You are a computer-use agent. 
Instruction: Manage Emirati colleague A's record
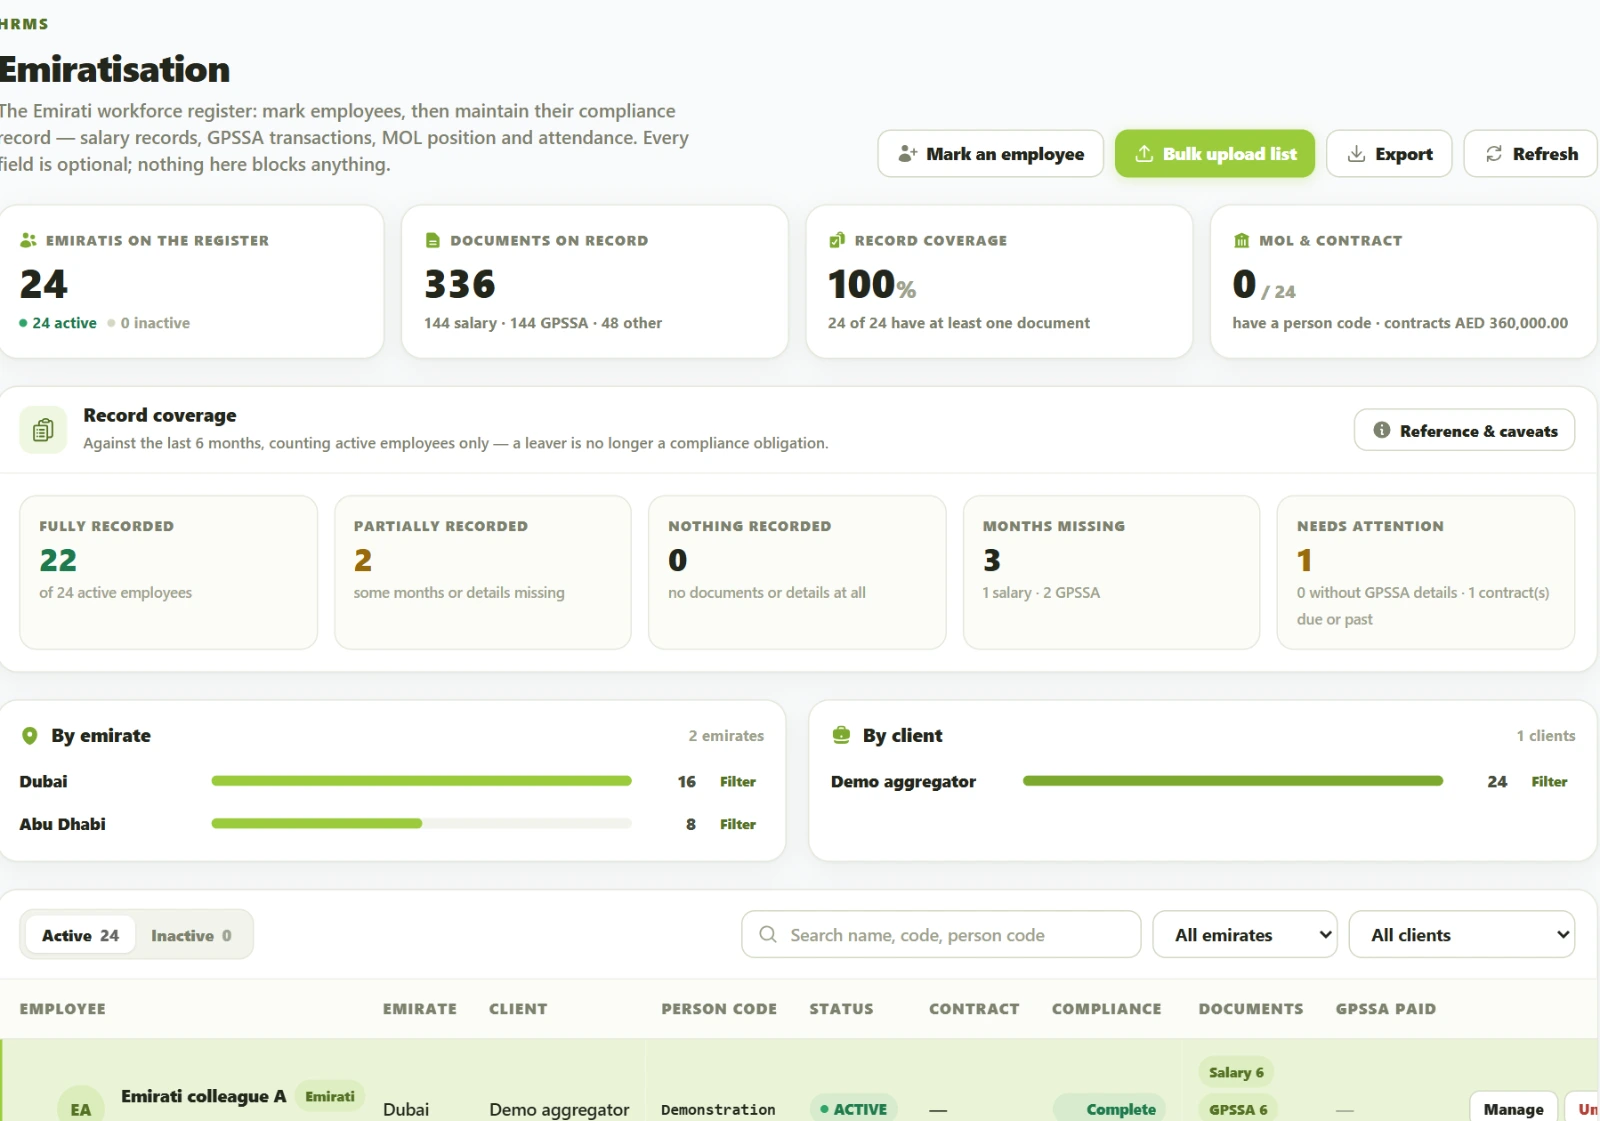(x=1513, y=1108)
